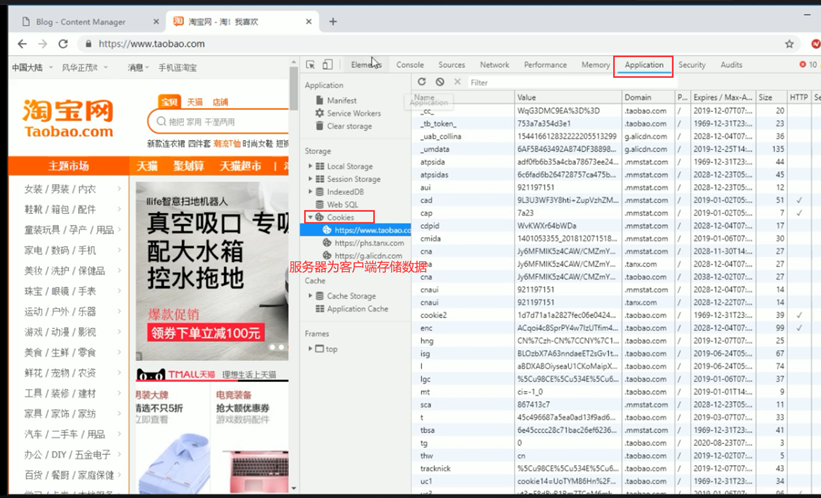Expand the top frame node
Image resolution: width=821 pixels, height=498 pixels.
(x=310, y=348)
